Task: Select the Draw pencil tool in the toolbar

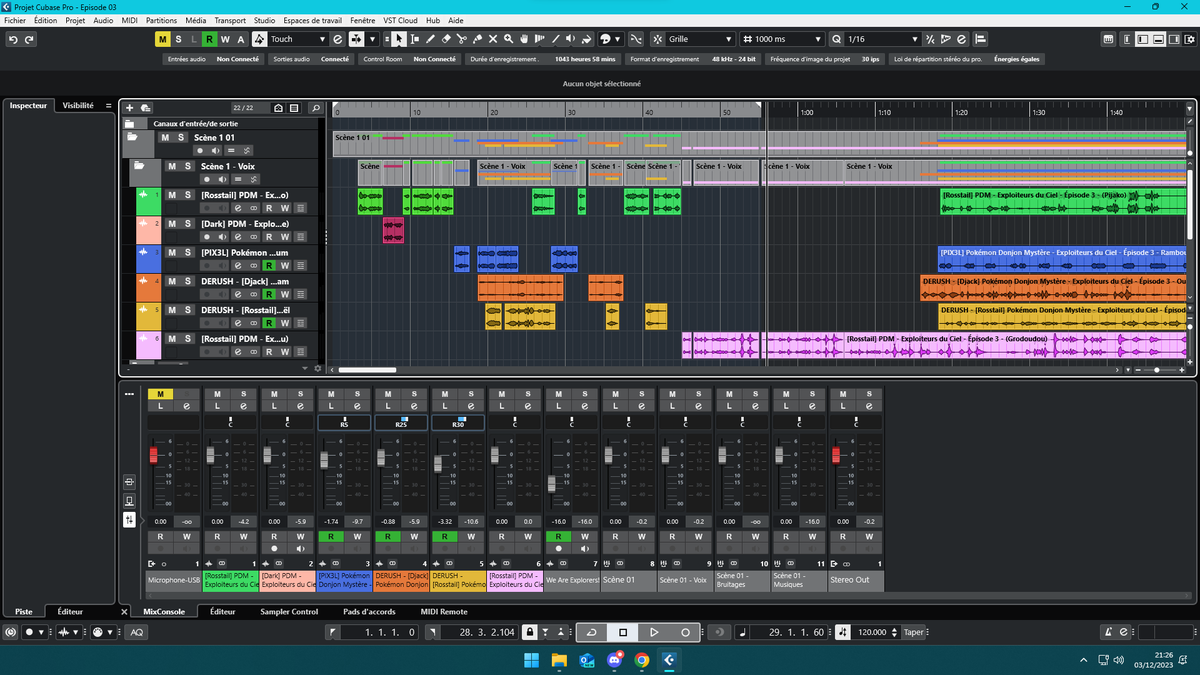Action: [430, 39]
